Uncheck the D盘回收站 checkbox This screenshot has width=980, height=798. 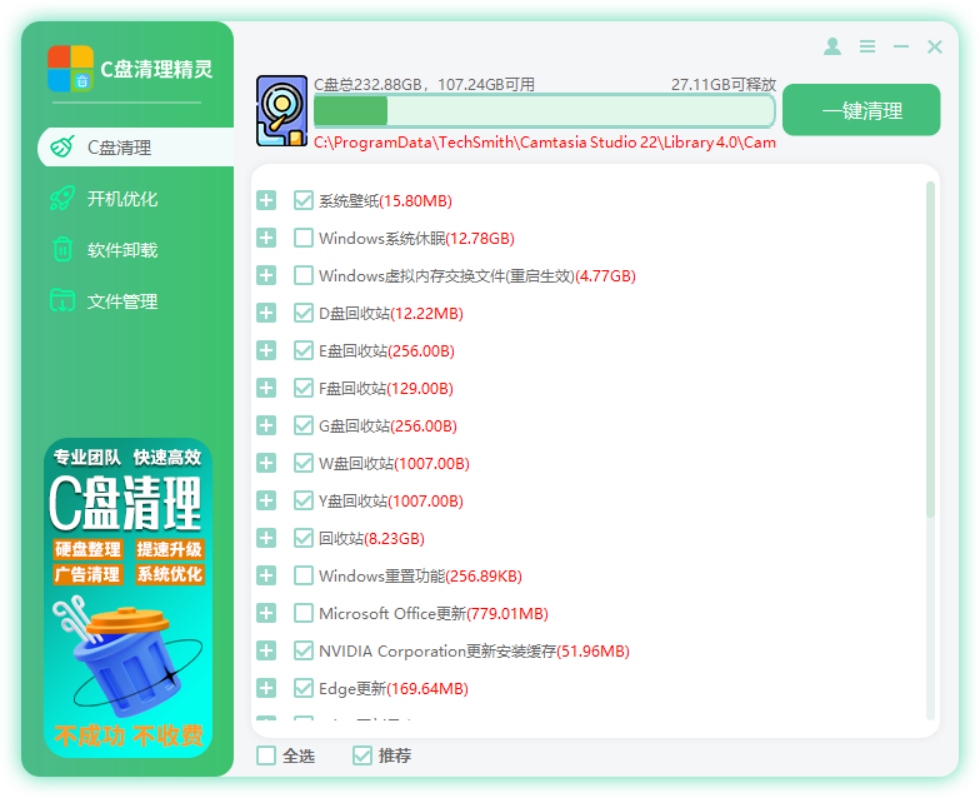click(x=303, y=313)
